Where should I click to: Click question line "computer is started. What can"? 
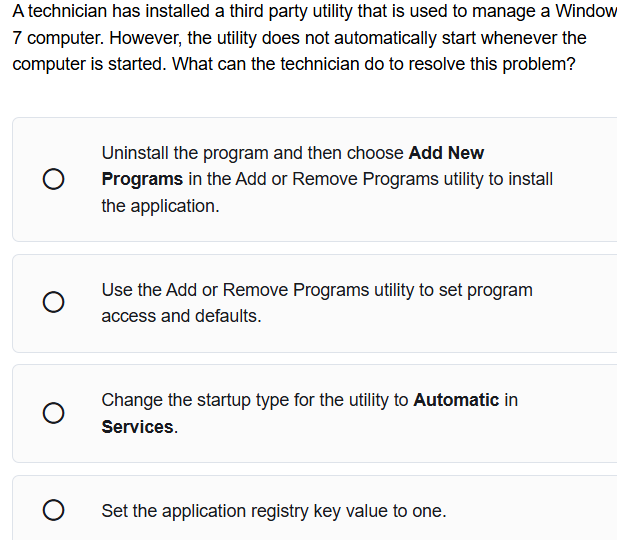pyautogui.click(x=295, y=64)
